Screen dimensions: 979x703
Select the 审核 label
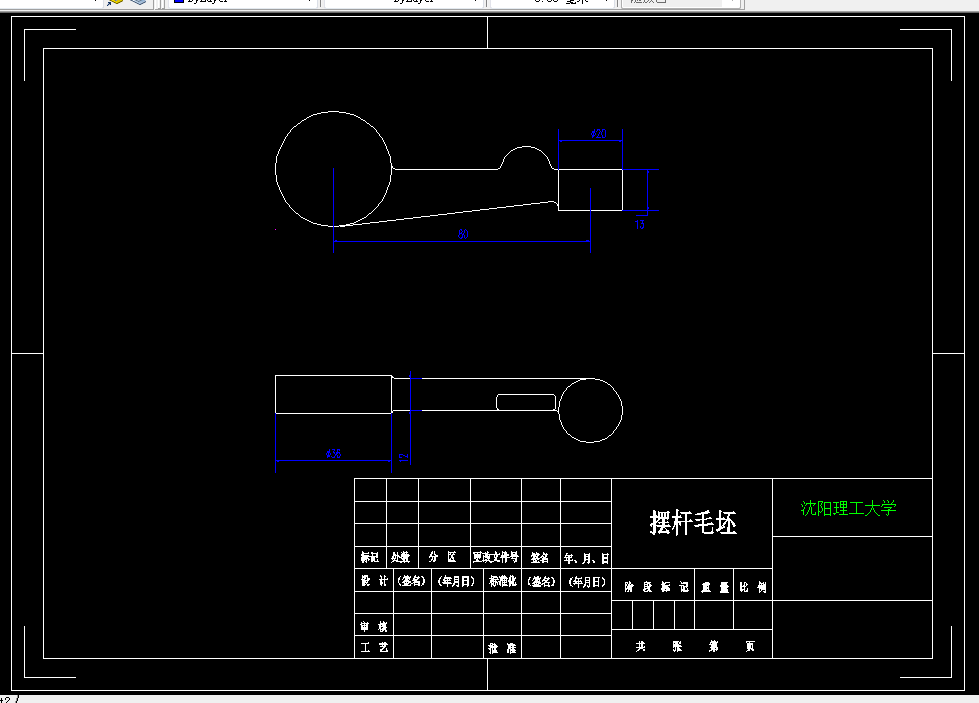tap(374, 626)
